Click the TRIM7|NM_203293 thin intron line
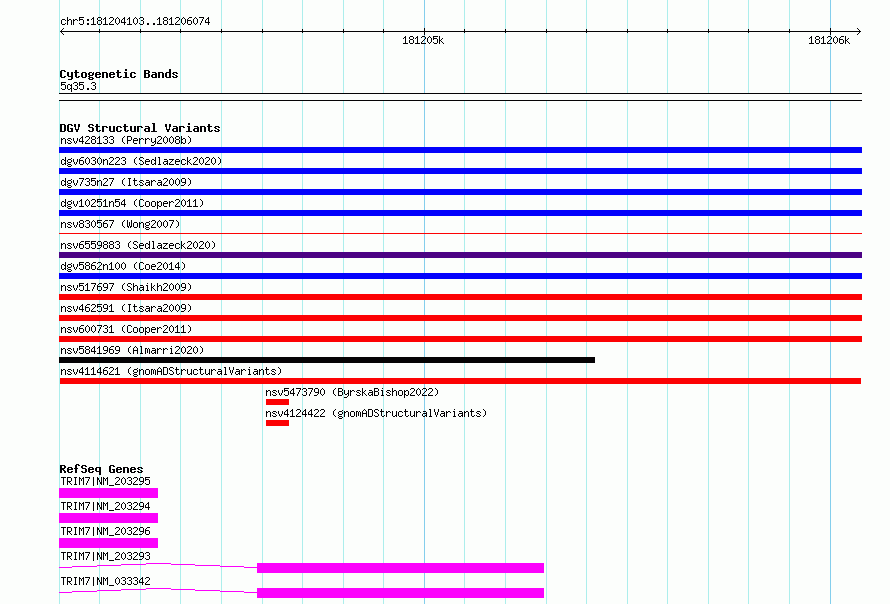890x604 pixels. 158,565
